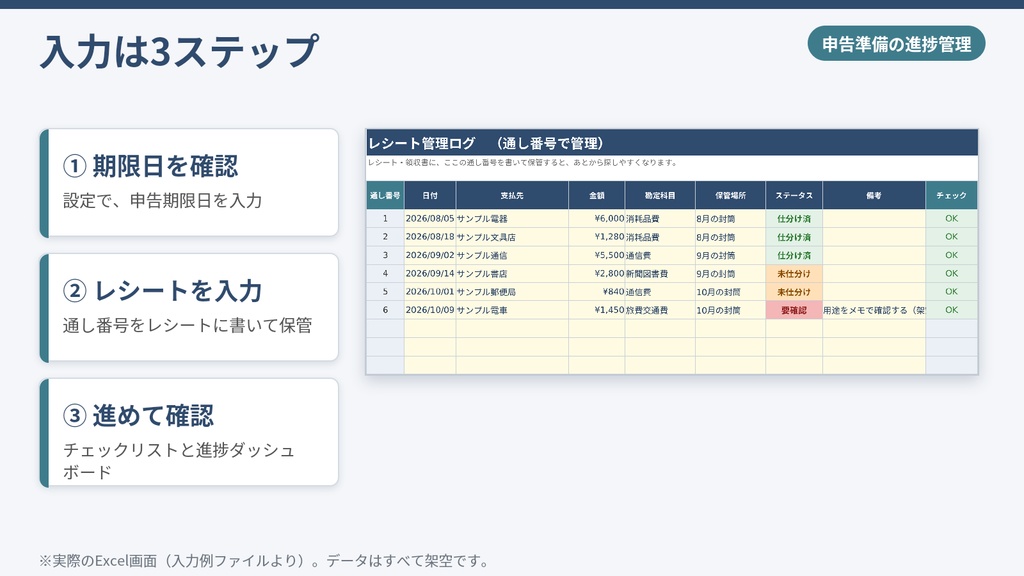Click payee cell サンプル電車

[x=512, y=310]
